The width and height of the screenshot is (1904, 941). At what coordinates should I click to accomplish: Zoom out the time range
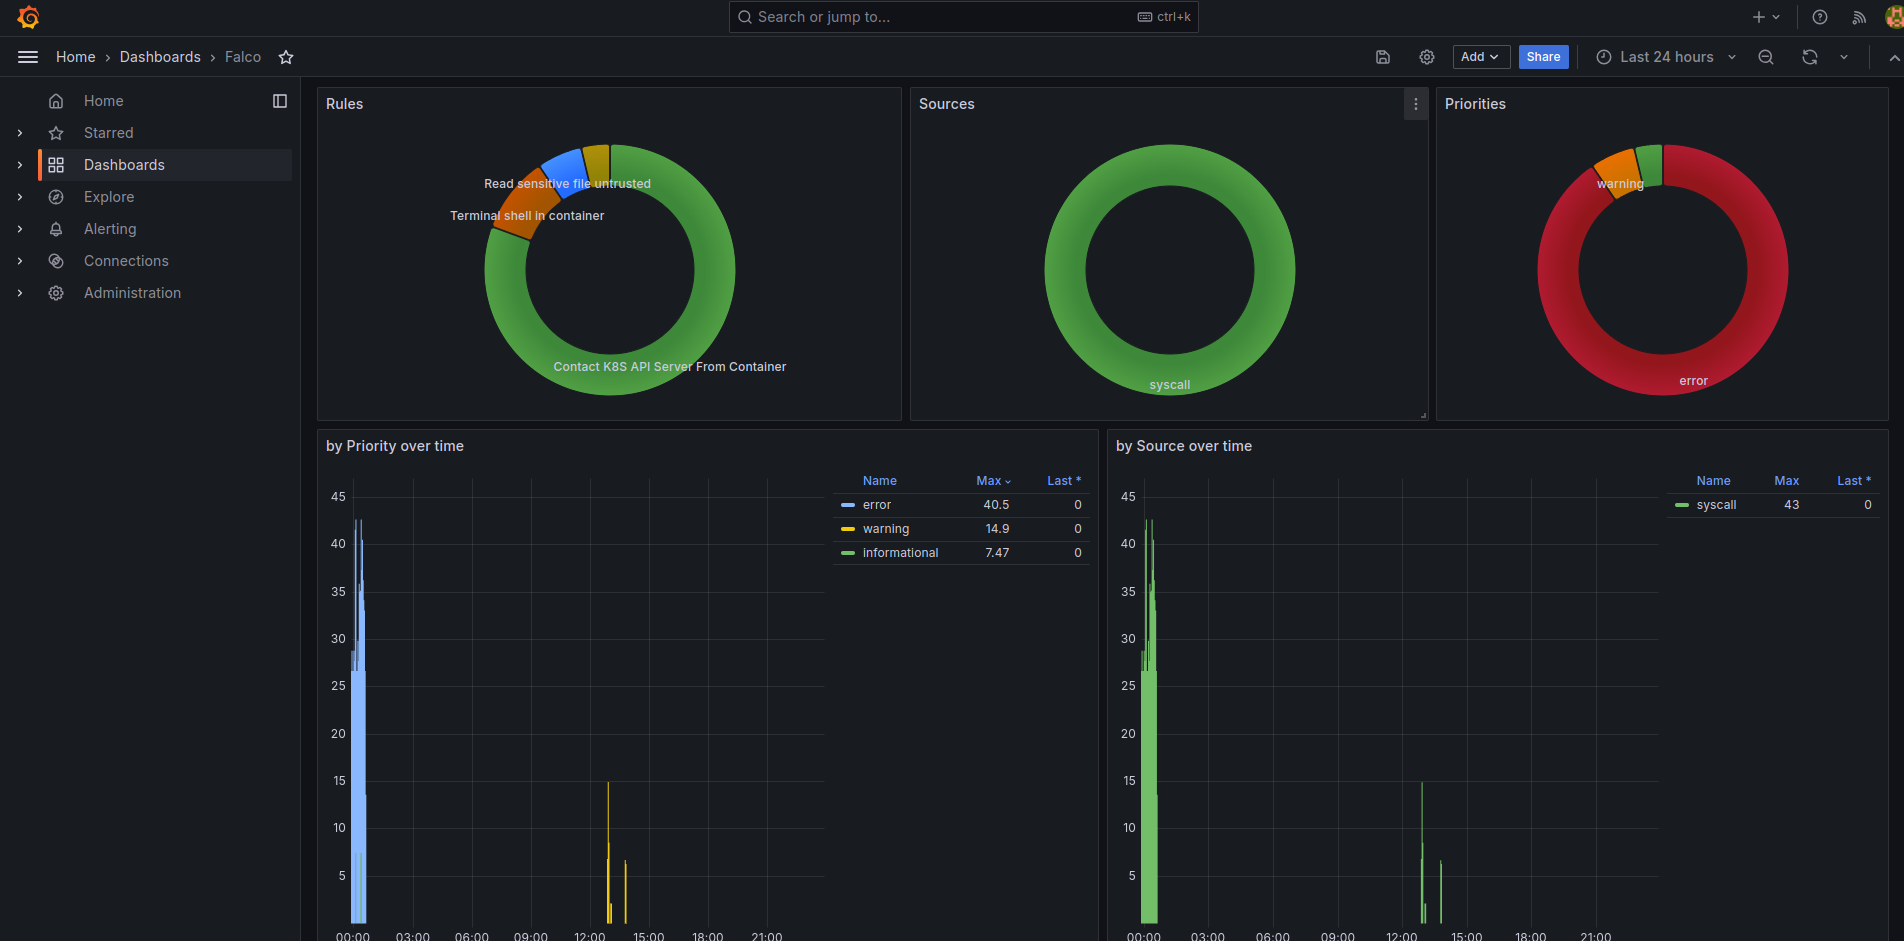click(x=1766, y=57)
